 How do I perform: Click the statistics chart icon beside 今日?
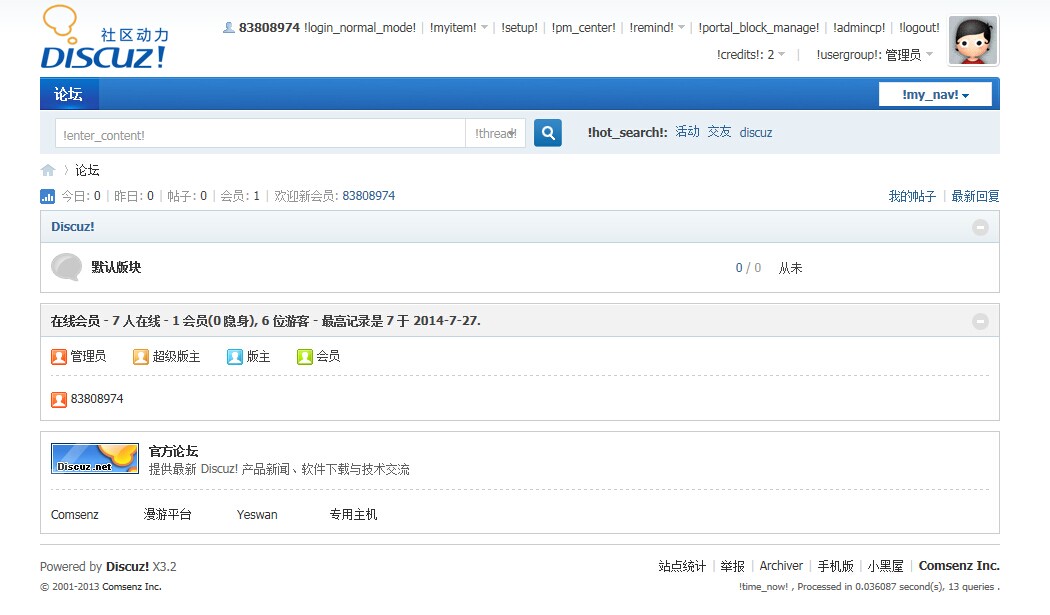pyautogui.click(x=47, y=196)
